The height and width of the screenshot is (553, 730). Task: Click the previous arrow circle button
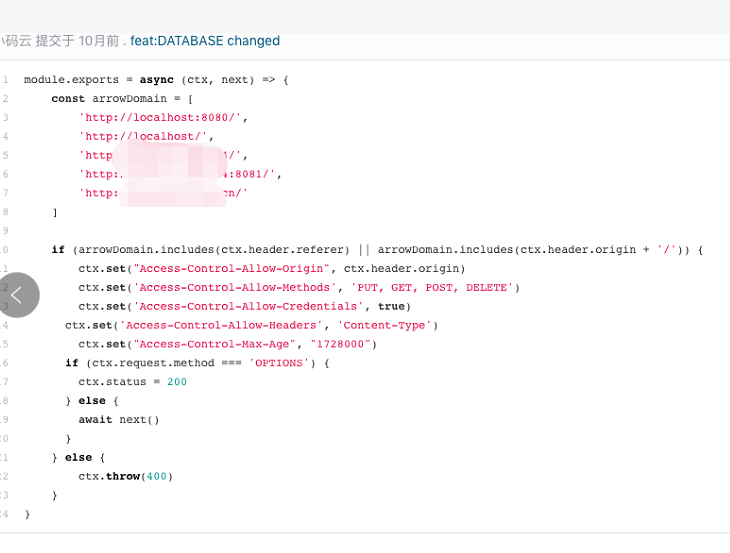(17, 294)
